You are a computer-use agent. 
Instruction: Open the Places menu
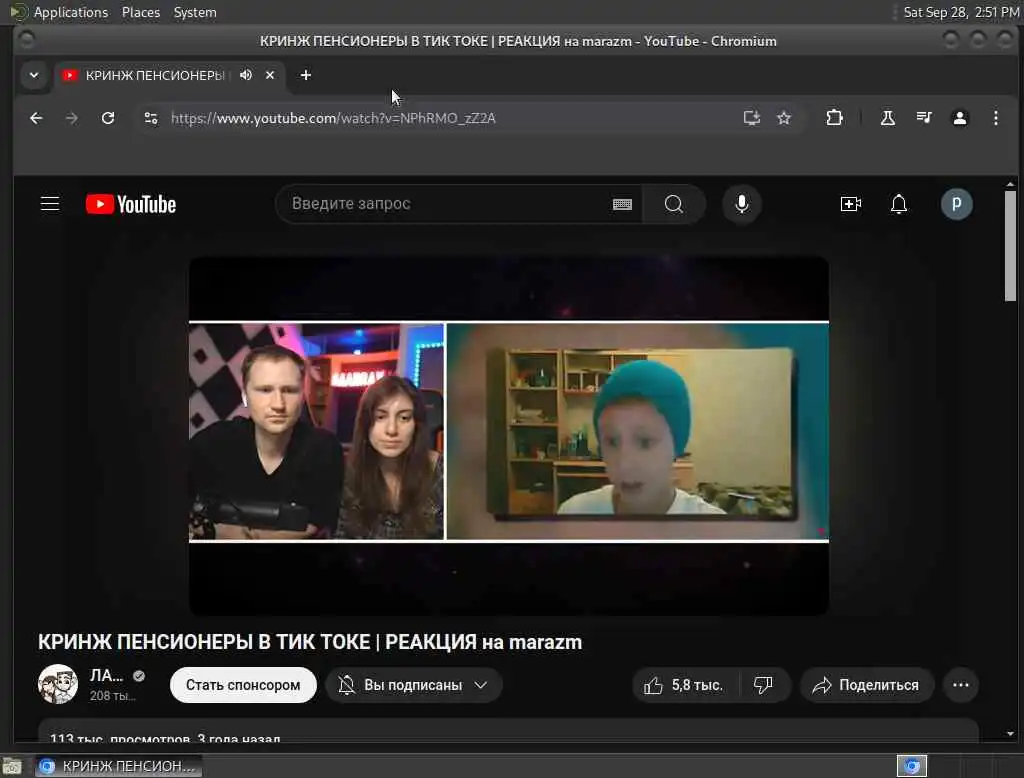(140, 12)
